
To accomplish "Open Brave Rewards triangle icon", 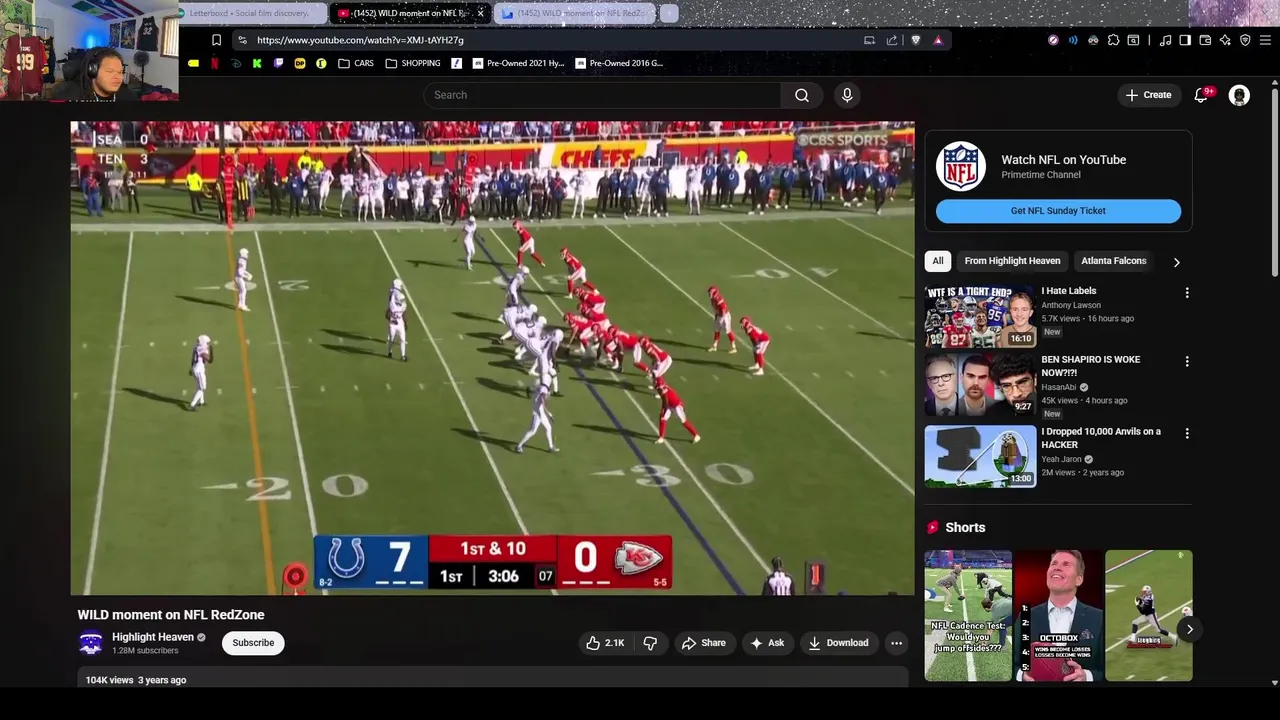I will (x=938, y=40).
